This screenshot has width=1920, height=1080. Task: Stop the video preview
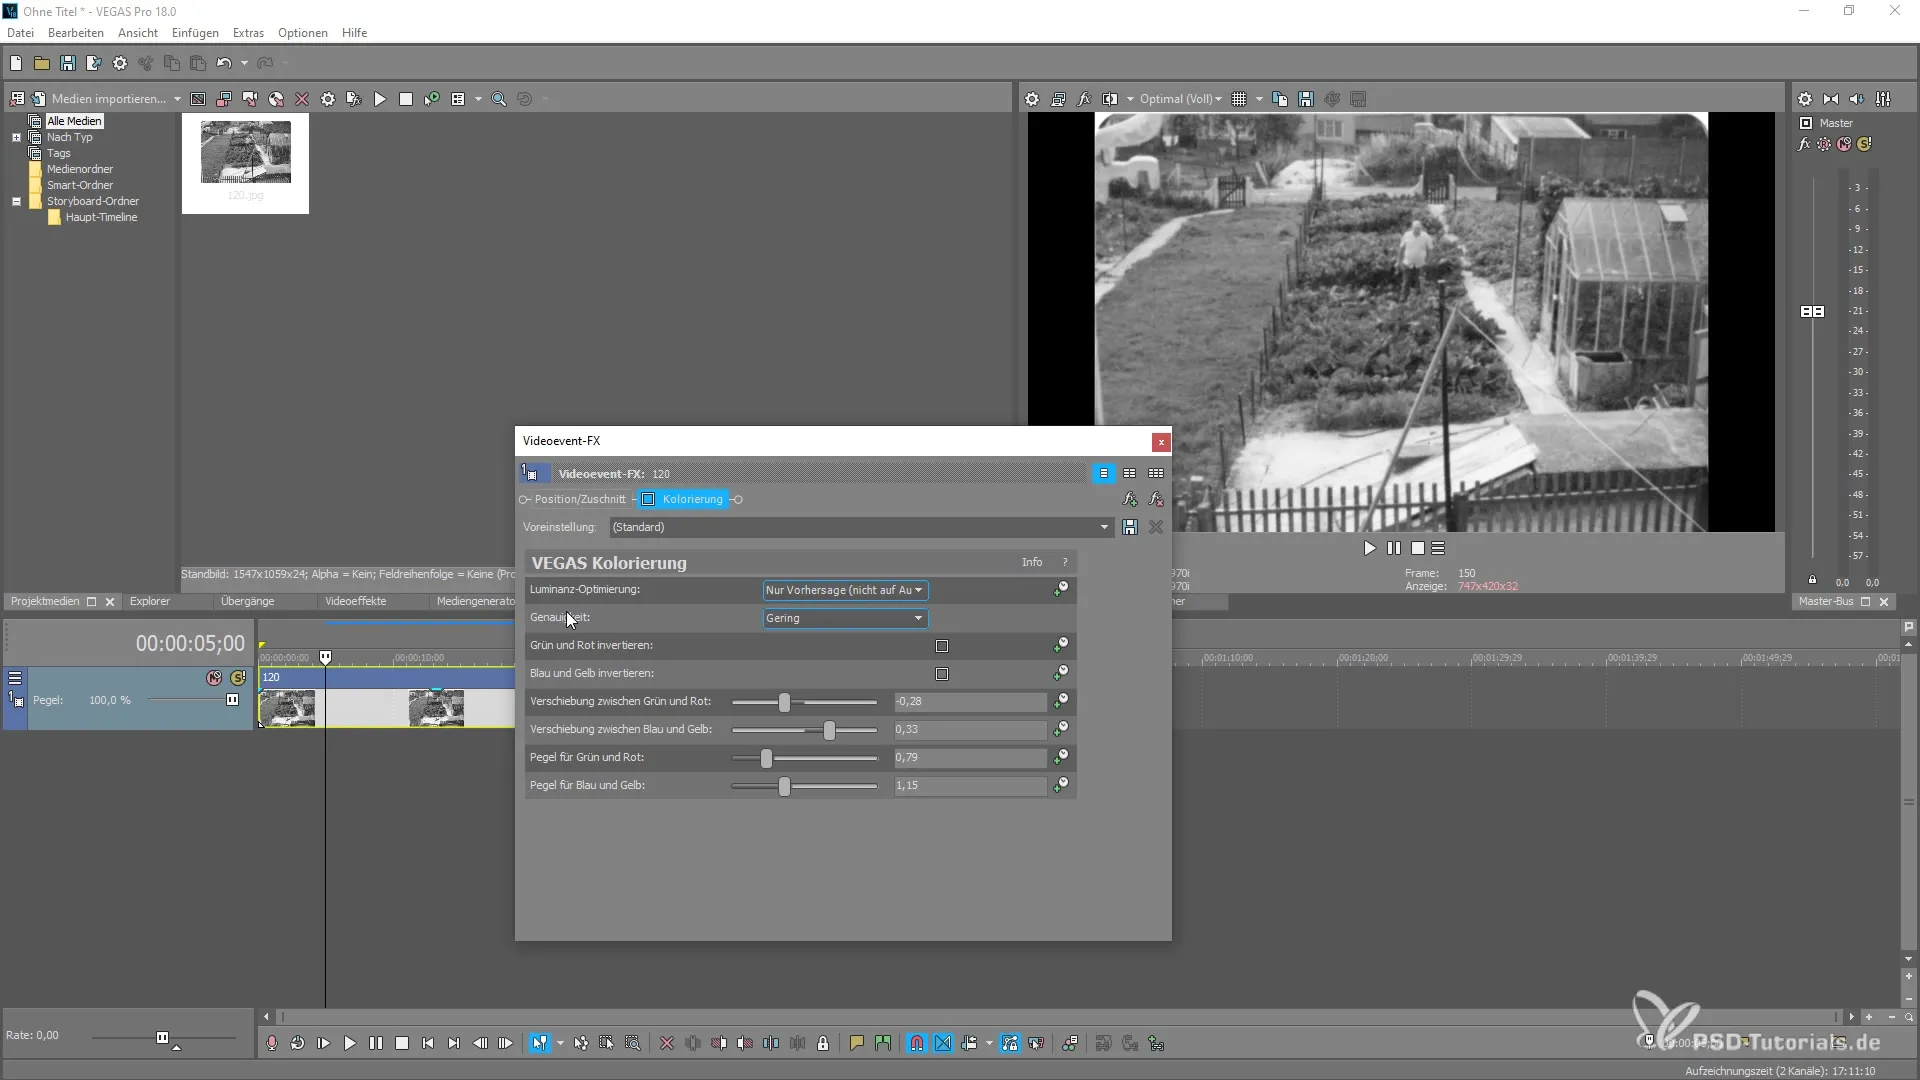click(x=1418, y=548)
